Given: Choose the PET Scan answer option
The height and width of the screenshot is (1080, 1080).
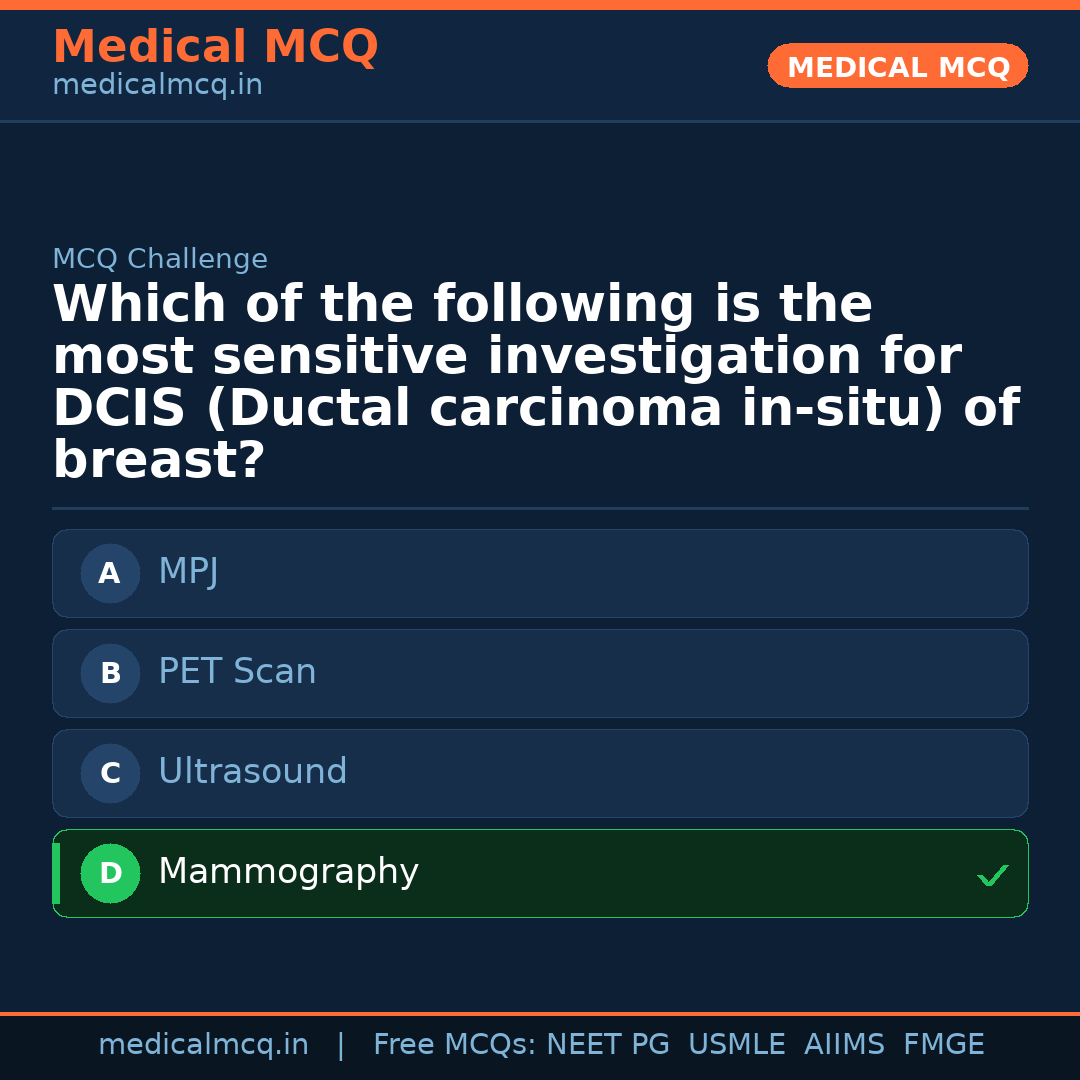Looking at the screenshot, I should [x=540, y=673].
